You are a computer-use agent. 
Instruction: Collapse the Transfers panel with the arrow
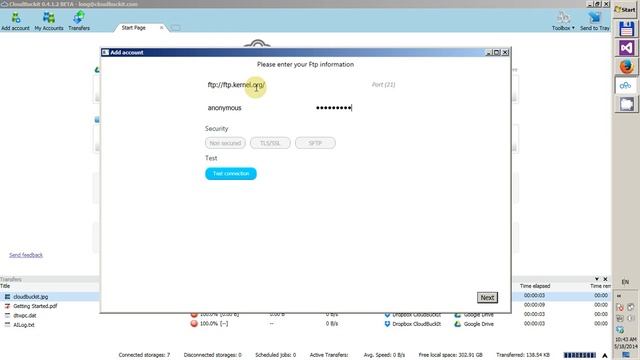point(597,279)
